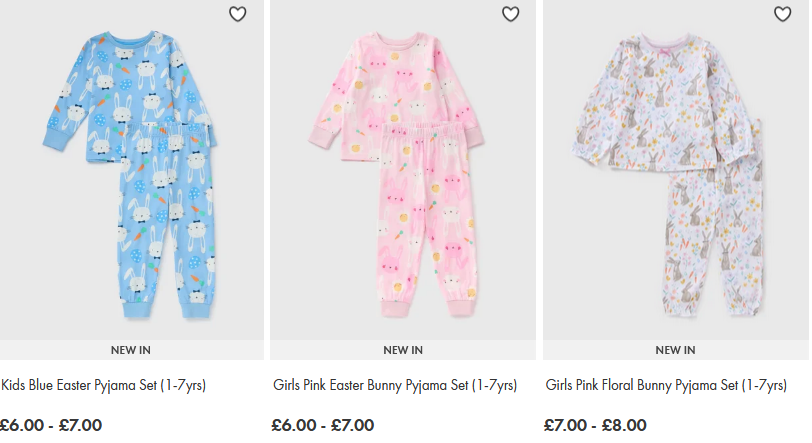The height and width of the screenshot is (443, 812).
Task: Heart the Girls Pink Floral Bunny Pyjama Set
Action: (783, 14)
